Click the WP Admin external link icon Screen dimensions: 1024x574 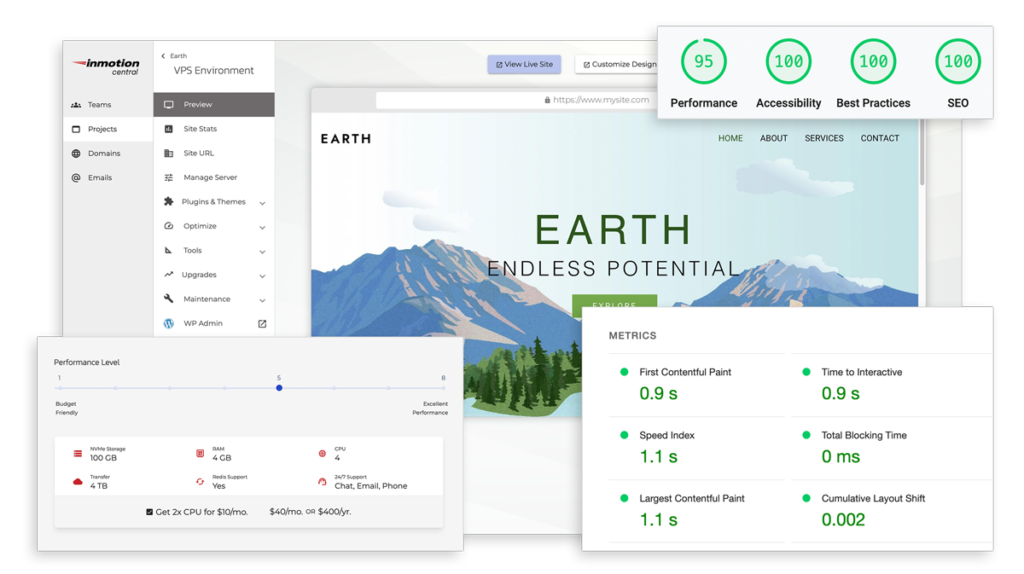pos(262,324)
